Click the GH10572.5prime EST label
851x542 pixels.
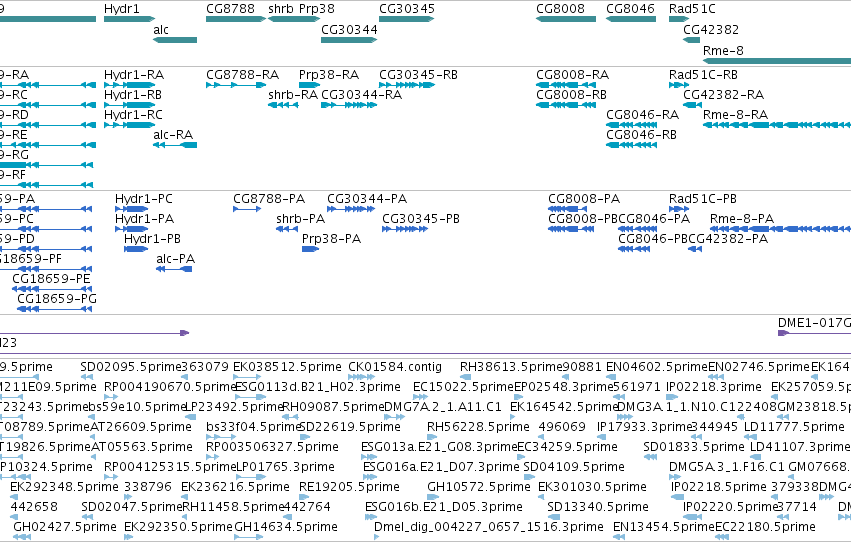(478, 487)
